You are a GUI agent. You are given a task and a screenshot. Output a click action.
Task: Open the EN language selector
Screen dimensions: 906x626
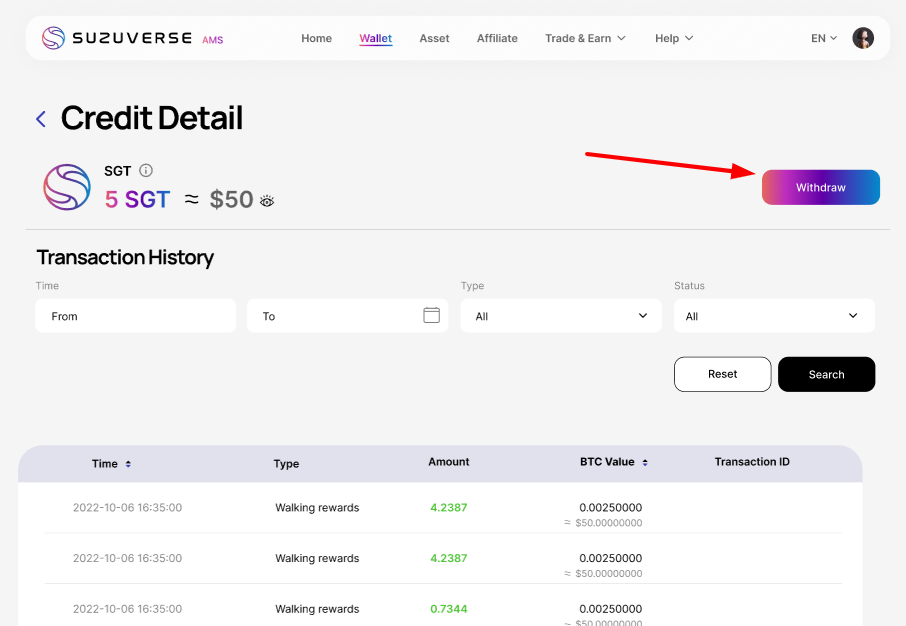coord(824,38)
